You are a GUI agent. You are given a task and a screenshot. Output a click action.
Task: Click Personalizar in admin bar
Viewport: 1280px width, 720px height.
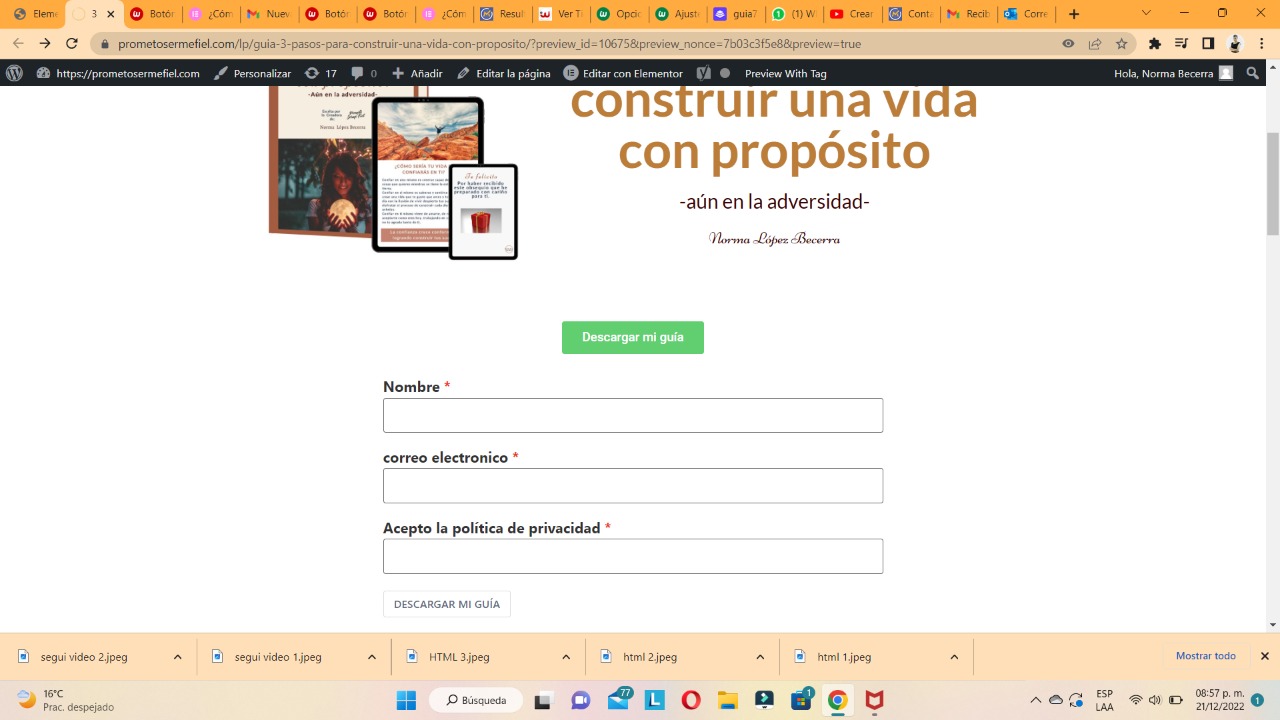pyautogui.click(x=253, y=73)
